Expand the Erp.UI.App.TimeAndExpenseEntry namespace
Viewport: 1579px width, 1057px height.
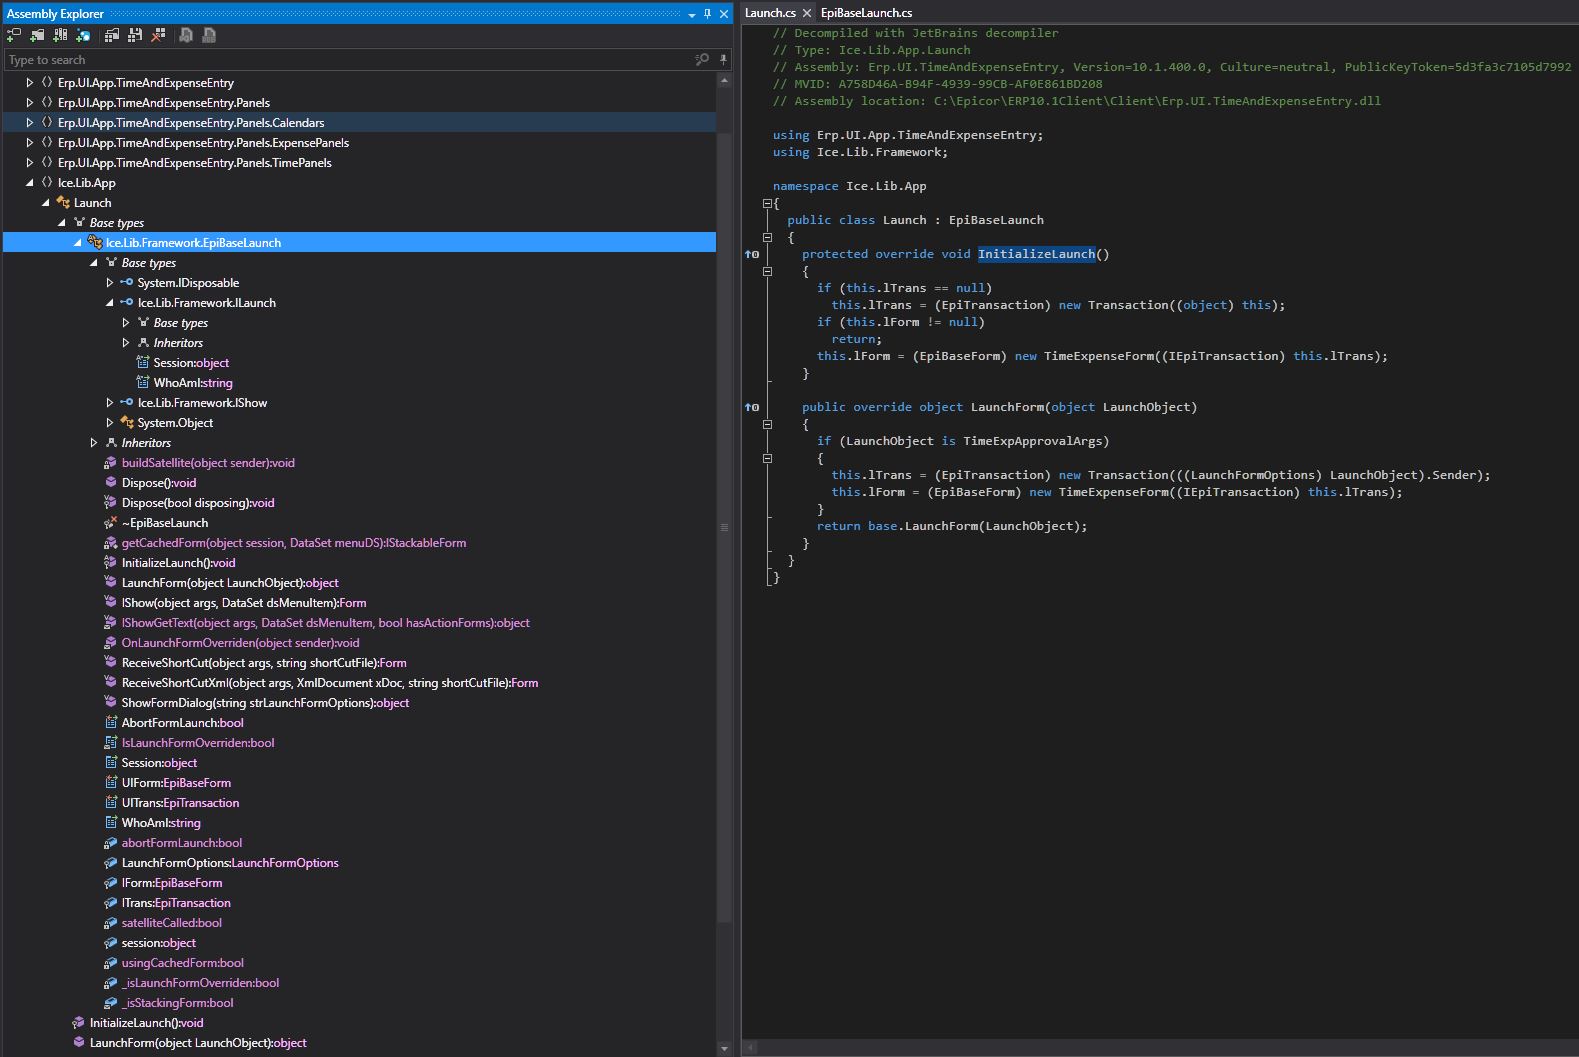(x=30, y=83)
